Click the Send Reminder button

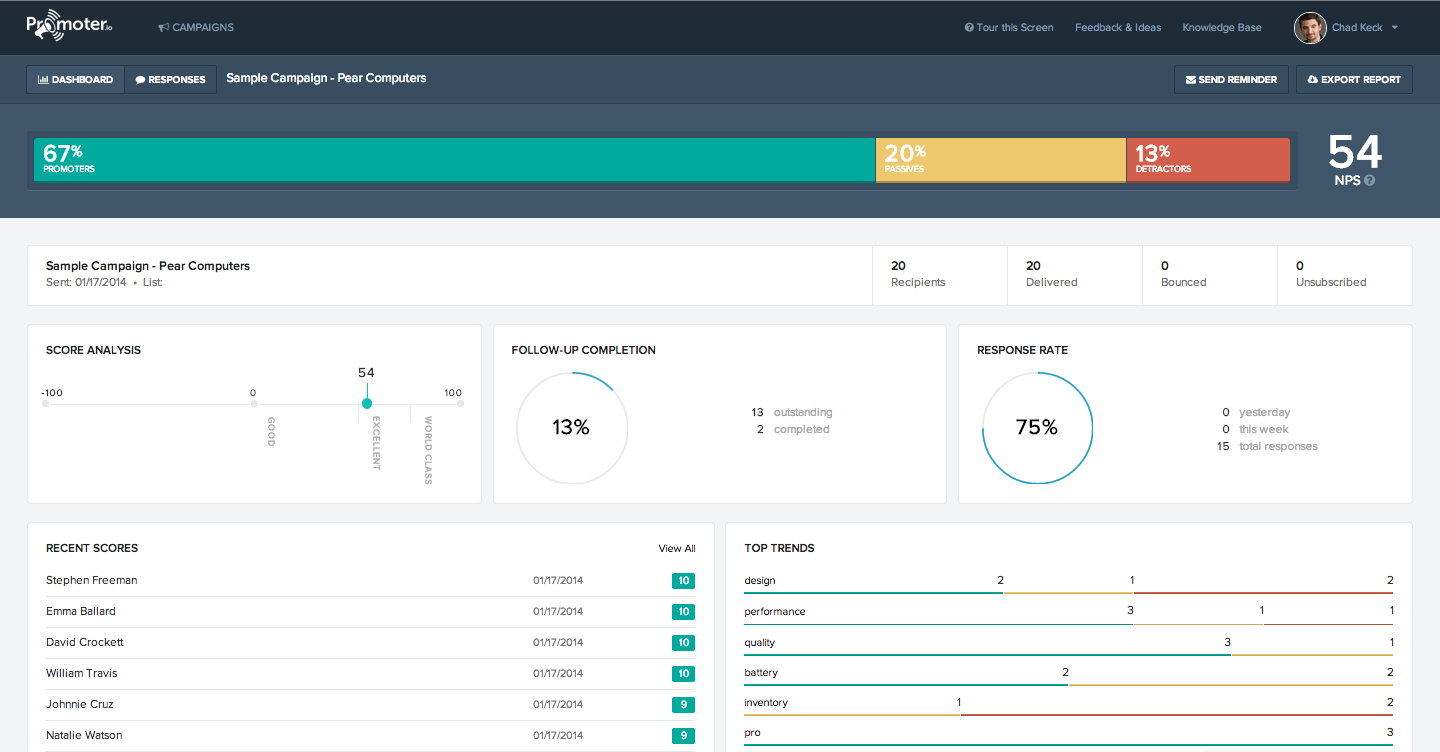tap(1231, 80)
